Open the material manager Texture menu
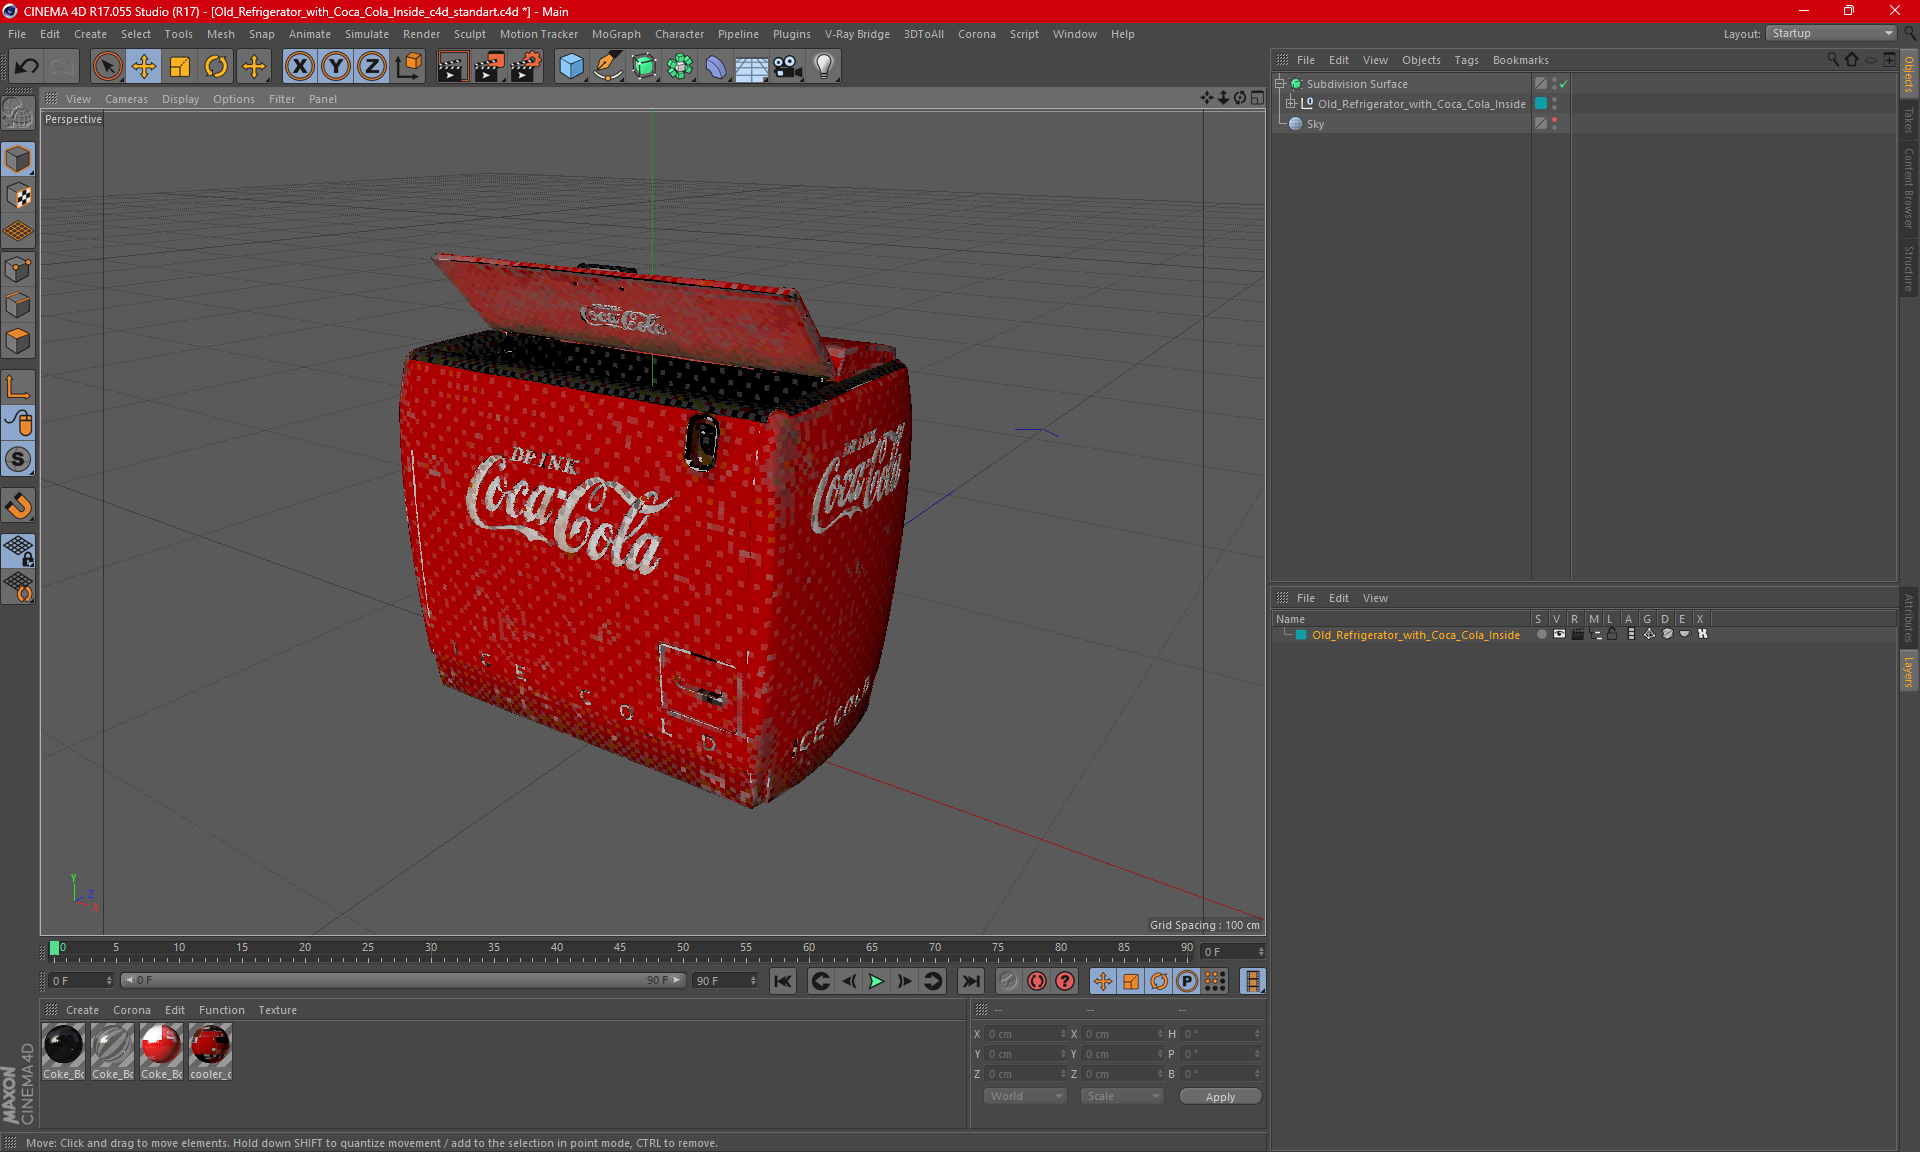The height and width of the screenshot is (1152, 1920). tap(277, 1010)
